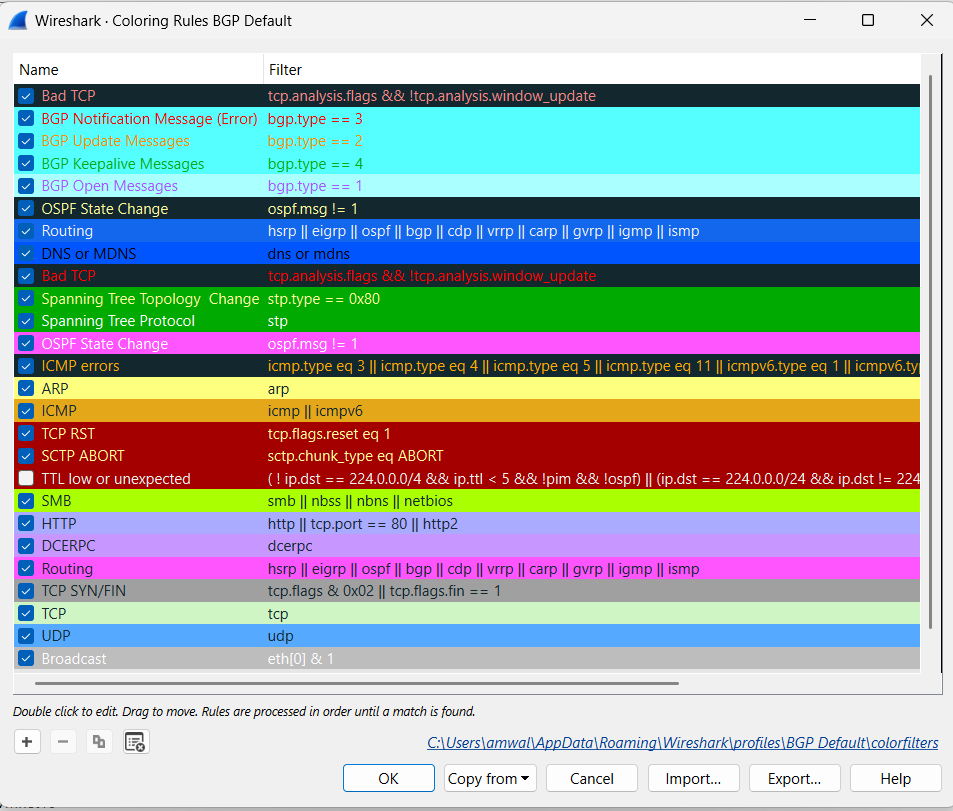This screenshot has height=811, width=953.
Task: Select the orange ICMP rule name
Action: 58,411
